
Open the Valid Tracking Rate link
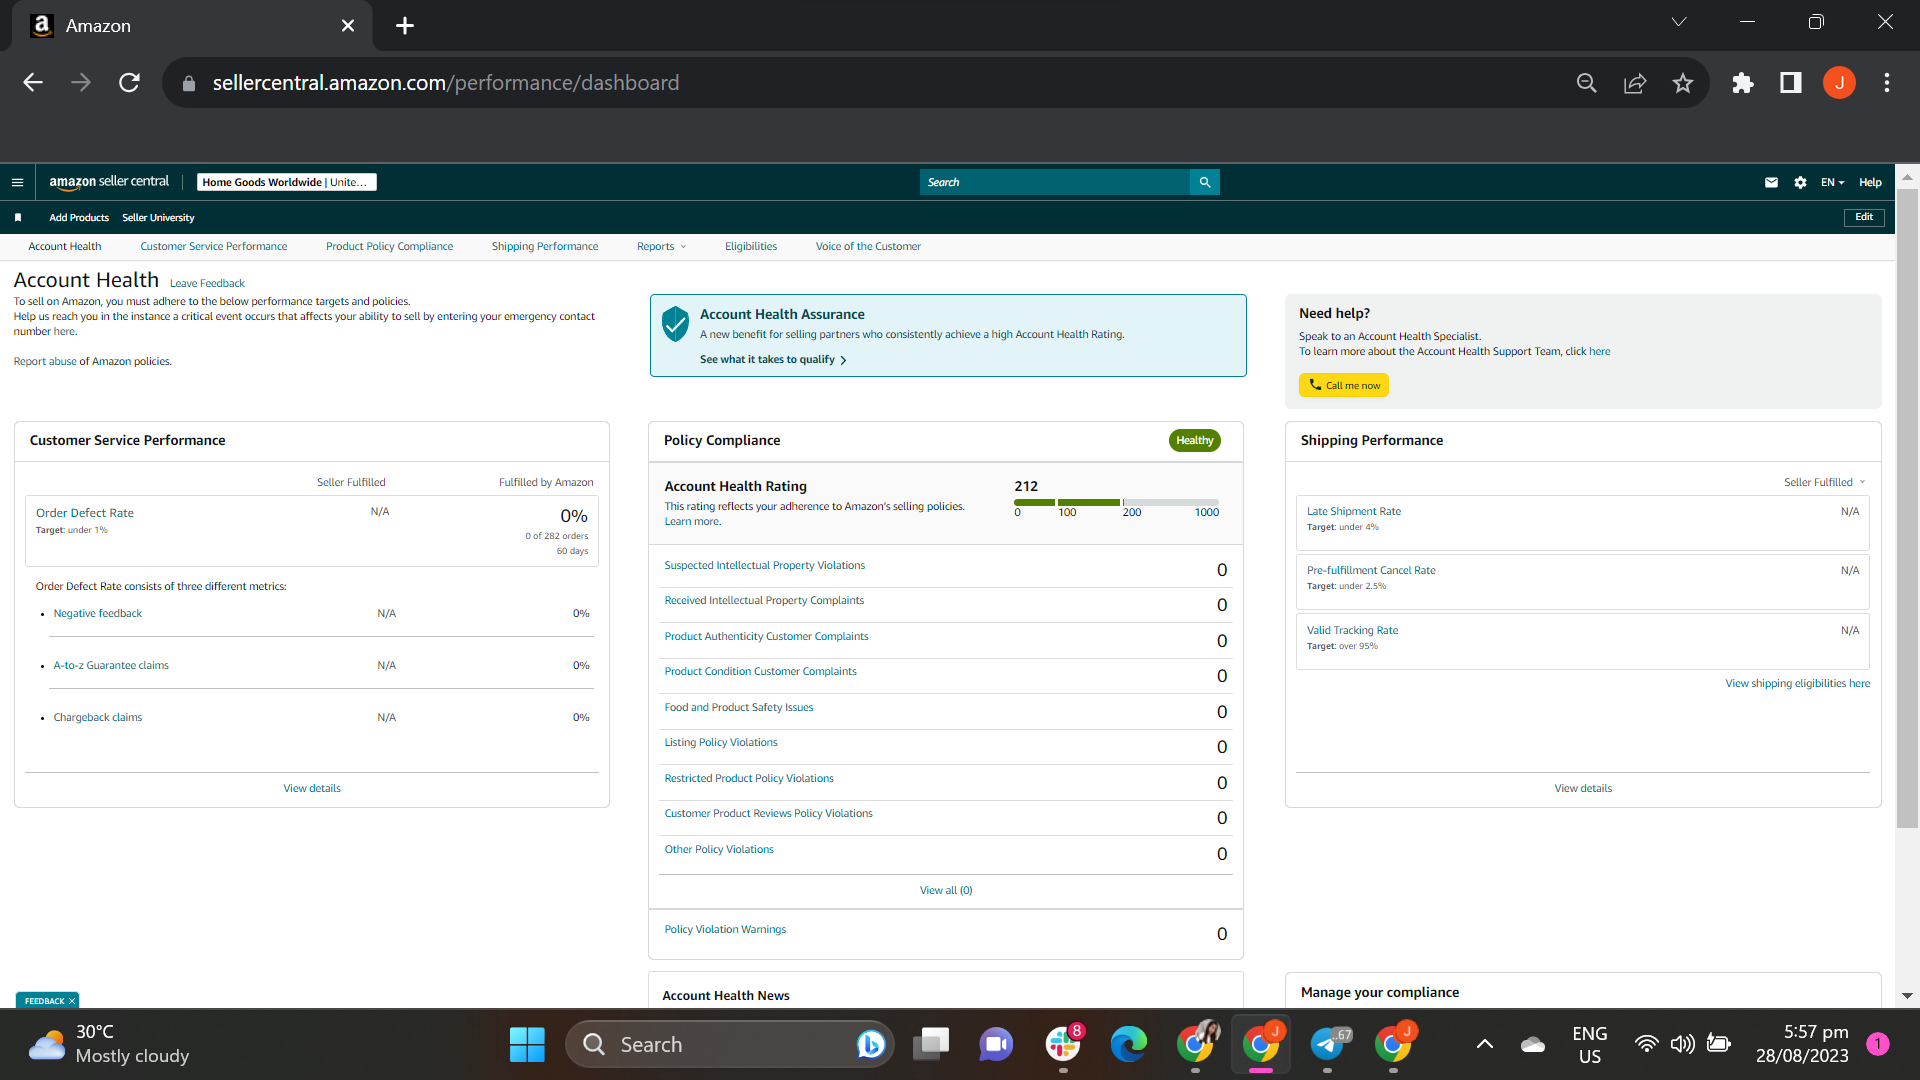point(1352,631)
